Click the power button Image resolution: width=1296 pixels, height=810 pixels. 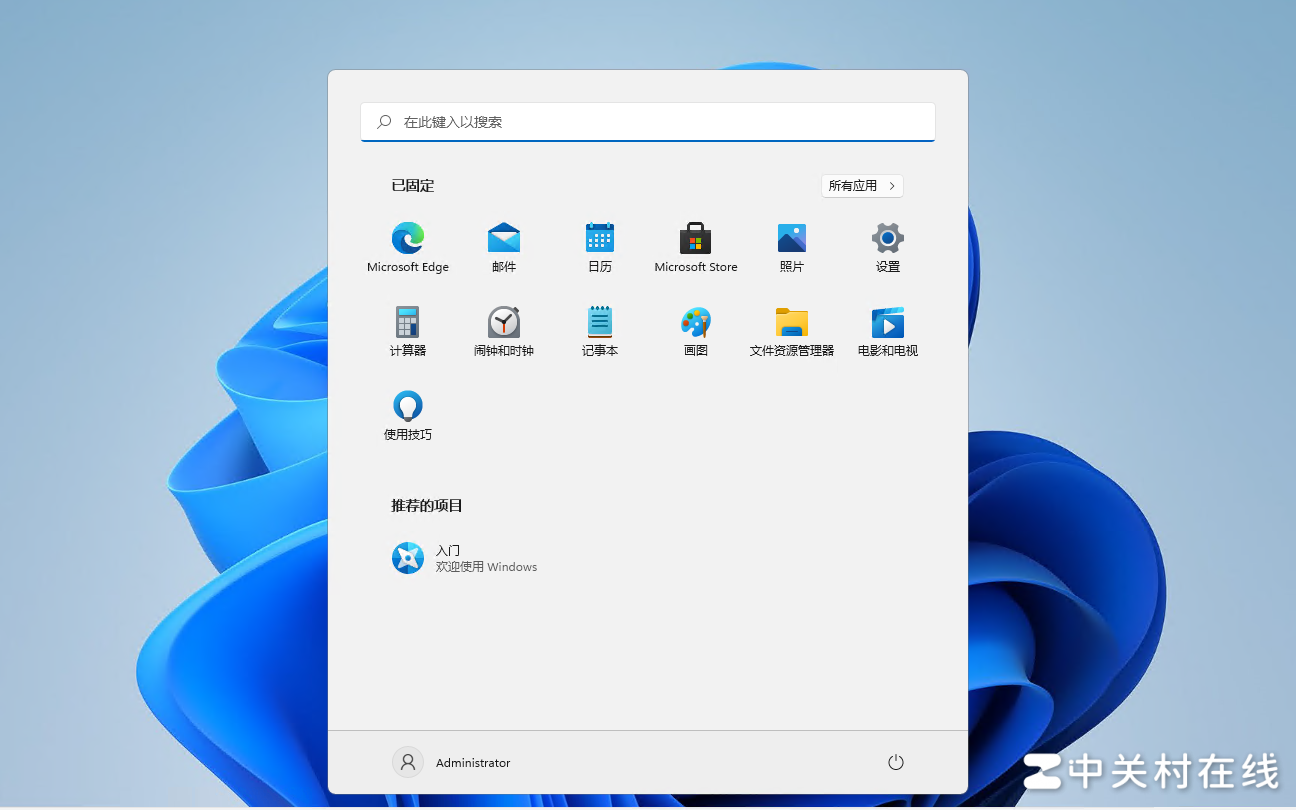[x=896, y=763]
